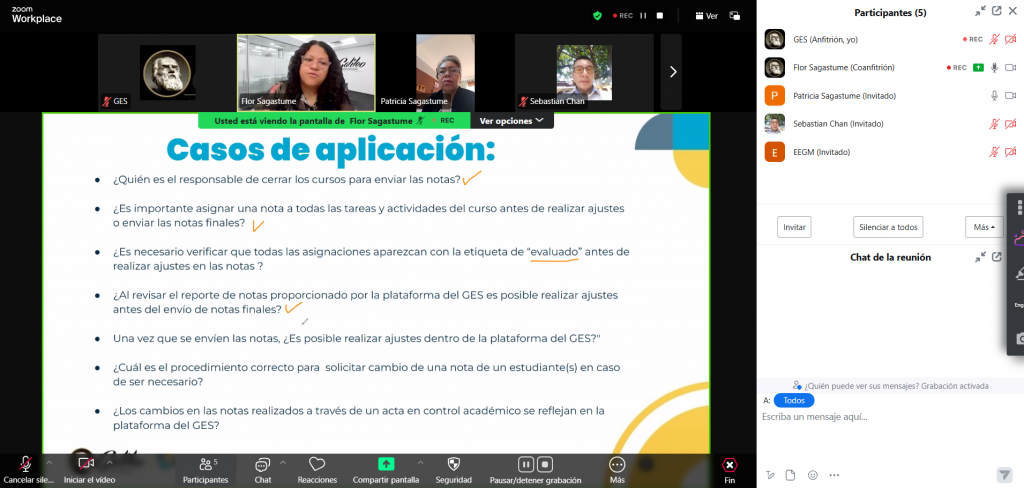Open the Ver layout menu at top
The height and width of the screenshot is (488, 1024).
point(705,16)
